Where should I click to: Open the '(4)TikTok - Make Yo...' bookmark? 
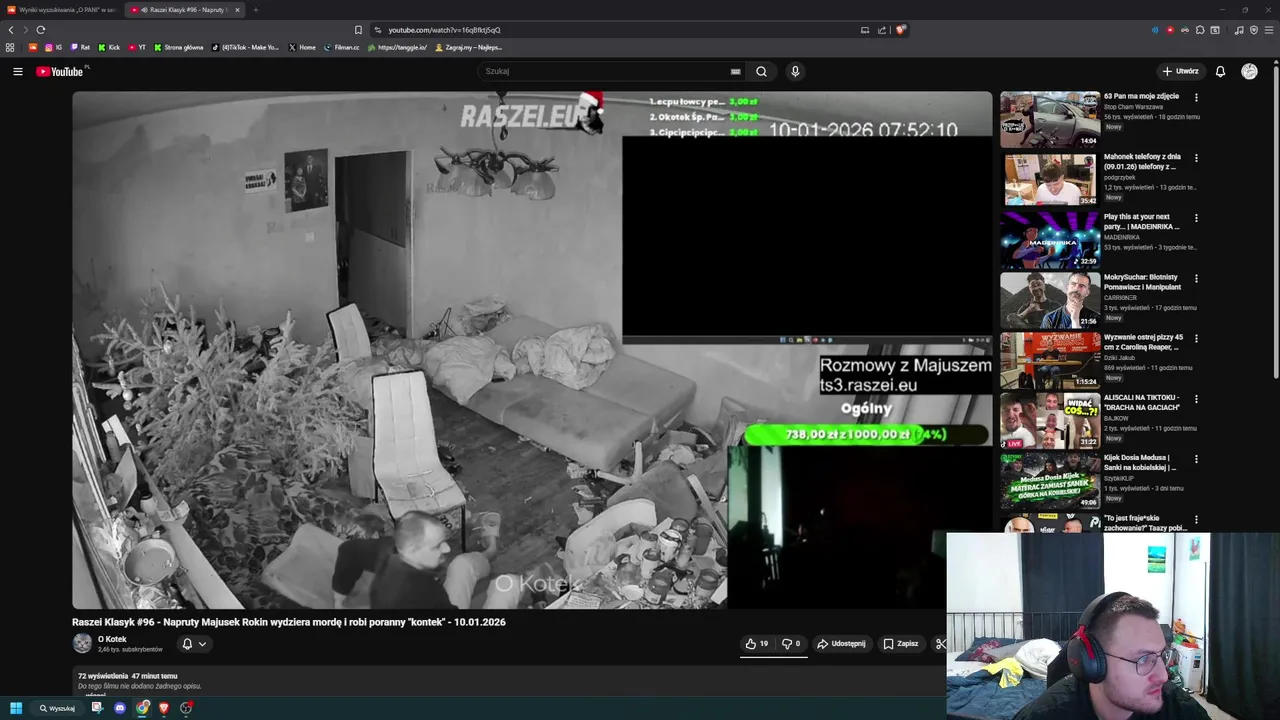(x=246, y=47)
